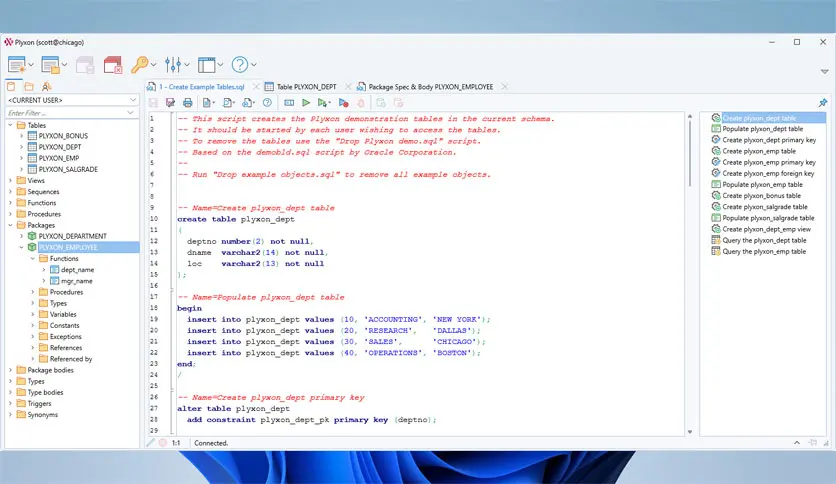Screen dimensions: 836x484
Task: Select the PLYXON_SALGRADE table in tree
Action: coord(68,170)
